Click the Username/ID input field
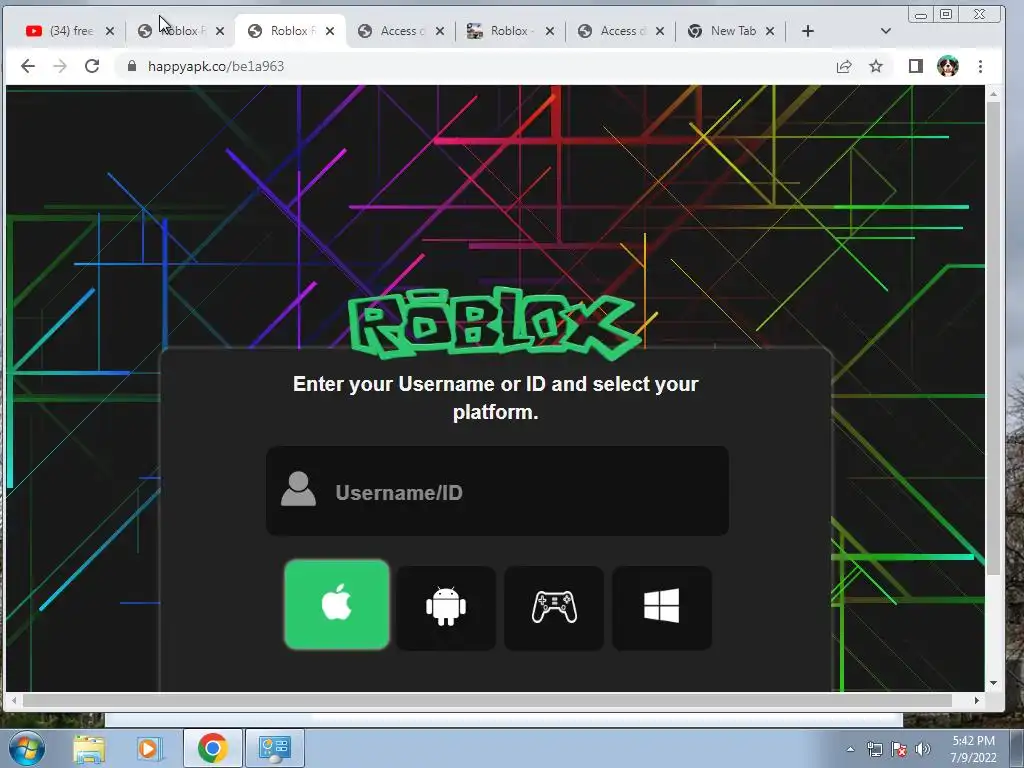 (498, 491)
